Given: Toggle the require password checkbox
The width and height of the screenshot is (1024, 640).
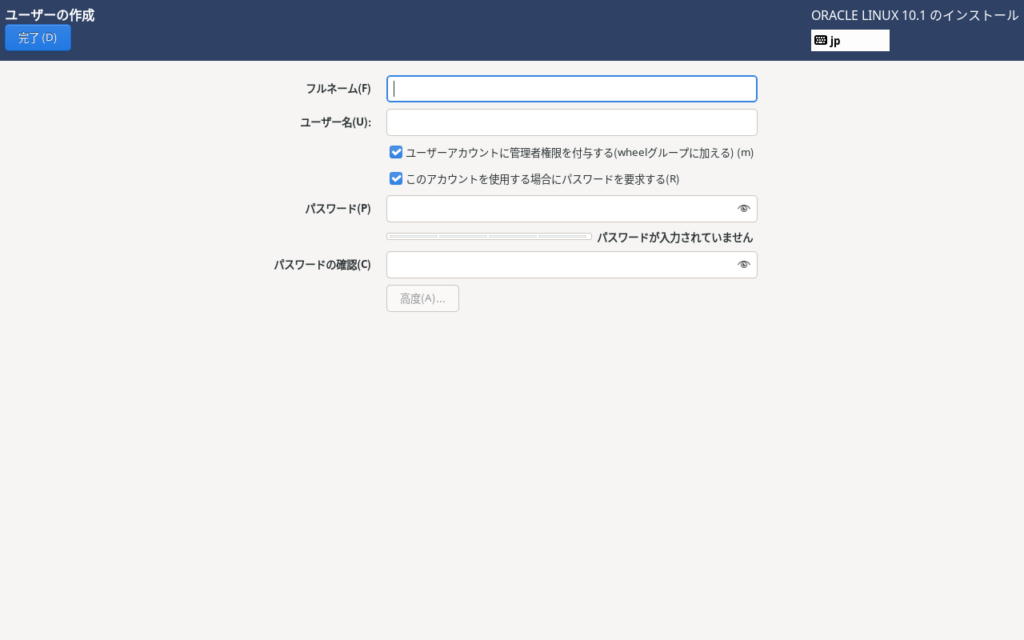Looking at the screenshot, I should click(x=396, y=179).
